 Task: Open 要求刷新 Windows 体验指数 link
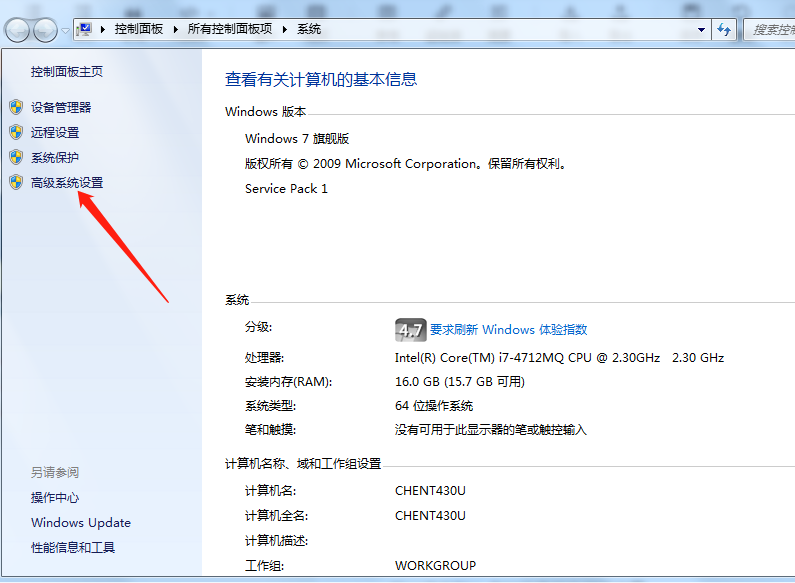point(509,330)
